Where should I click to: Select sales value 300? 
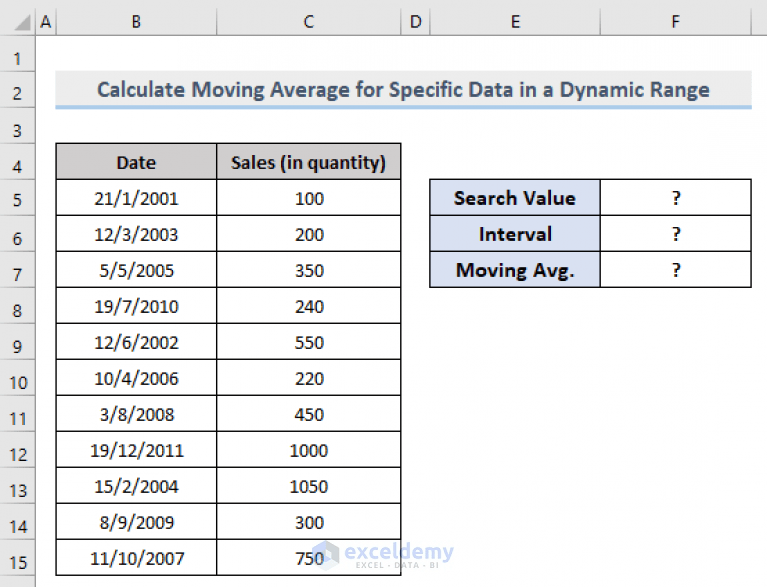(x=309, y=521)
